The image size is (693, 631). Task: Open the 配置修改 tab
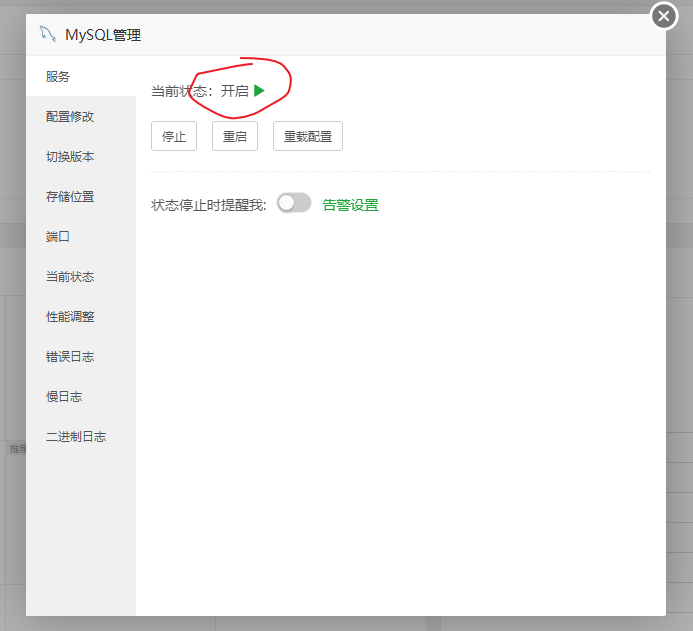click(x=81, y=117)
